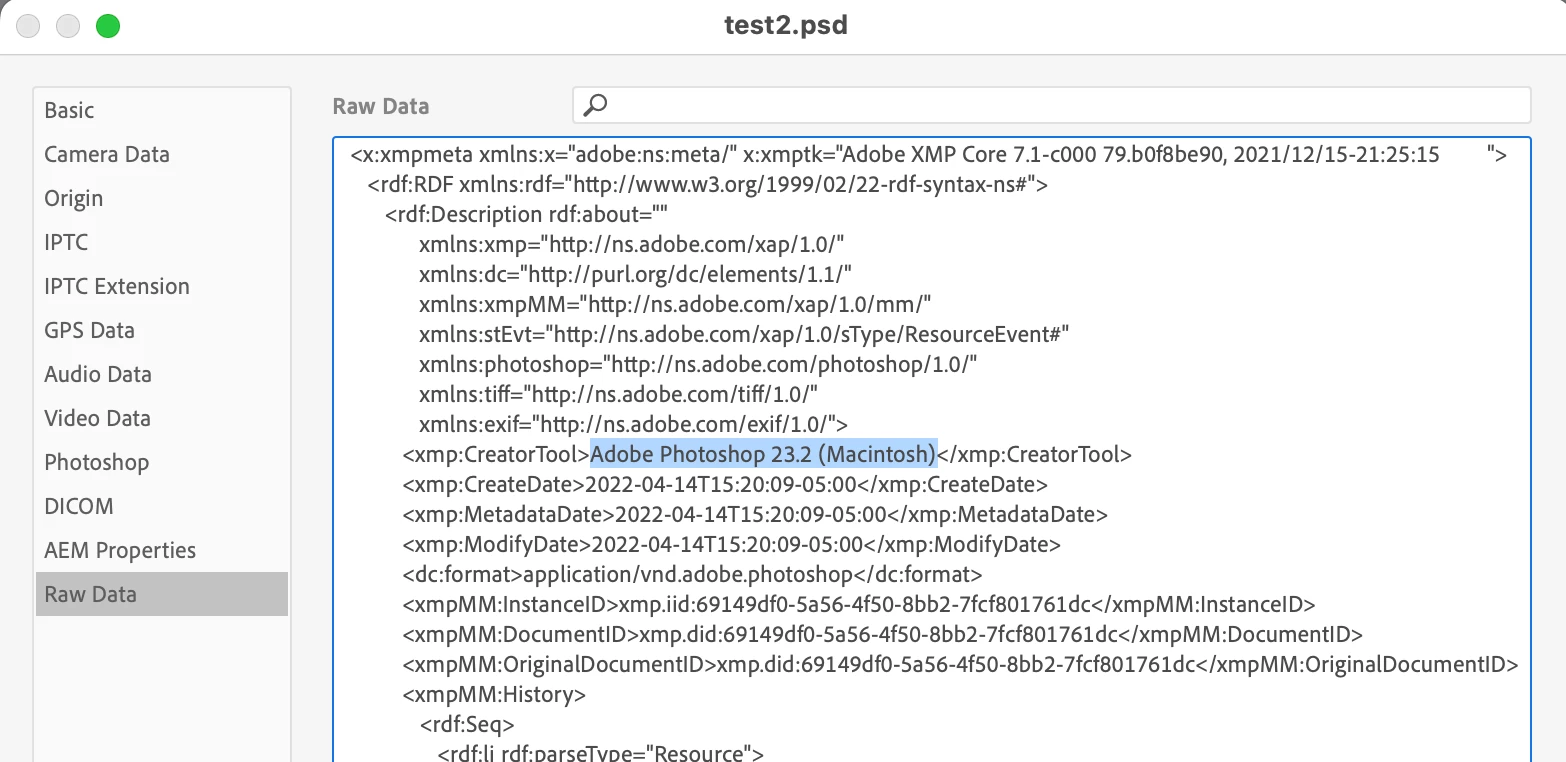Click the search magnifier icon
The image size is (1566, 762).
(x=595, y=105)
